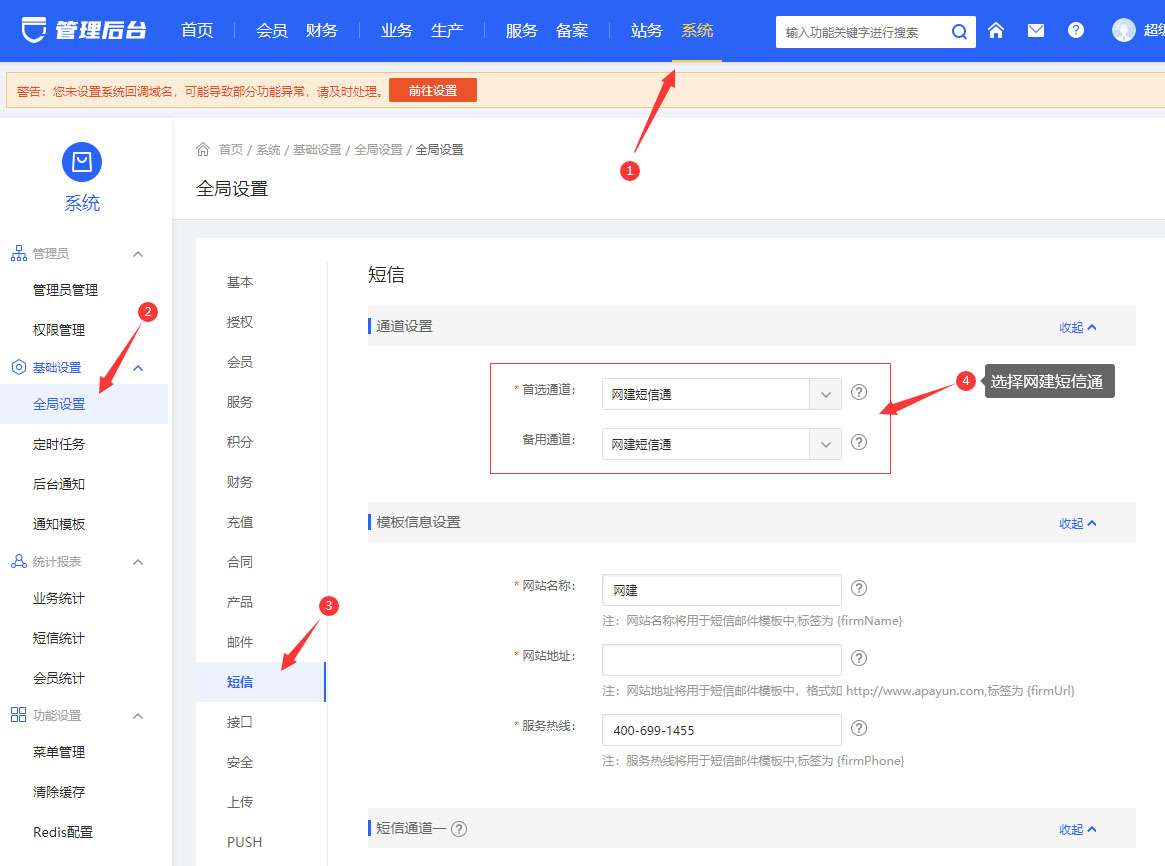1165x866 pixels.
Task: Open the 备用通道 dropdown
Action: 721,444
